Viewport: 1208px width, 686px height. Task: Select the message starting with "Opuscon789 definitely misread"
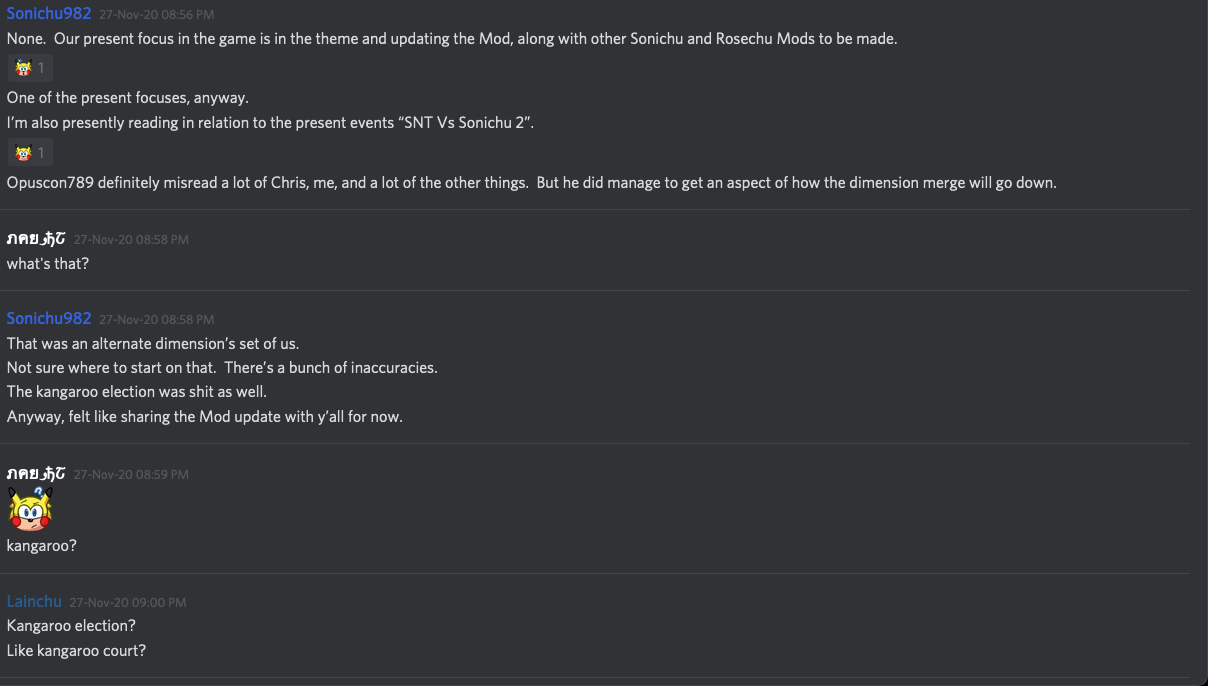coord(531,183)
